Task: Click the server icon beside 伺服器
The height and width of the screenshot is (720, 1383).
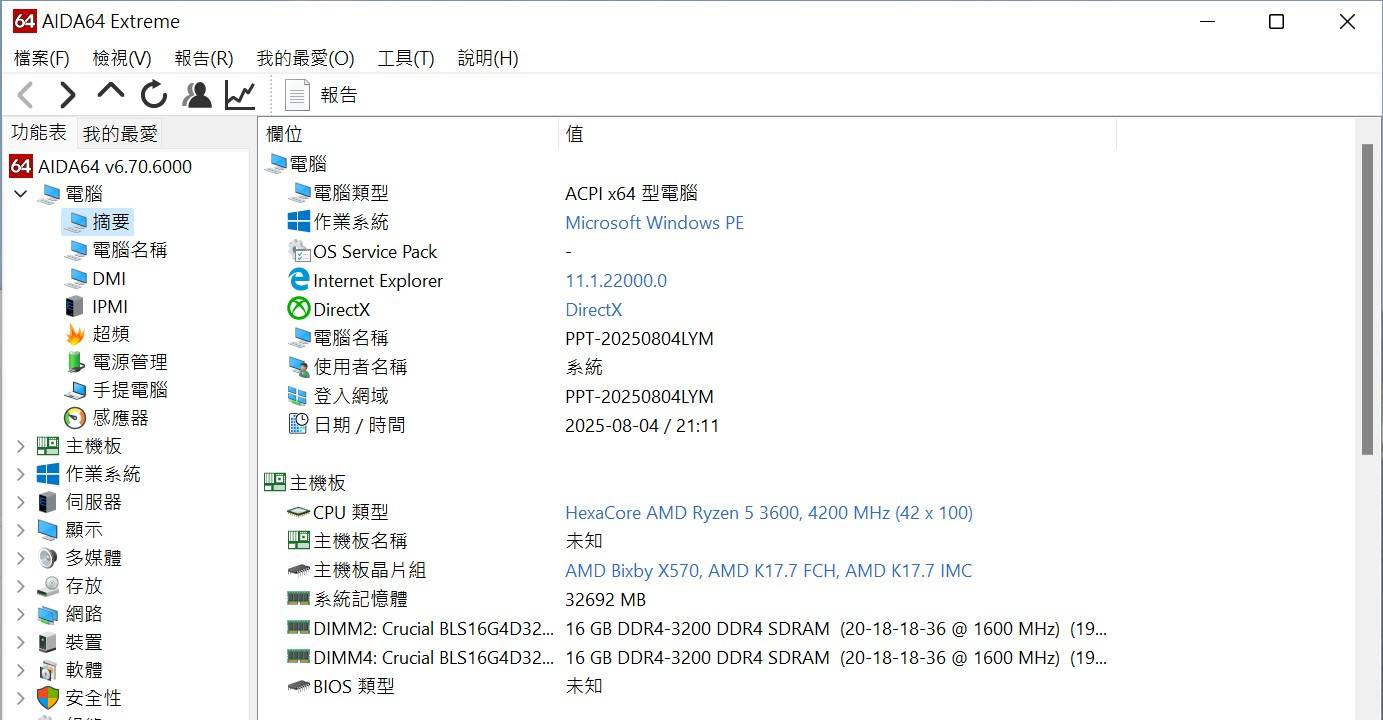Action: [48, 502]
